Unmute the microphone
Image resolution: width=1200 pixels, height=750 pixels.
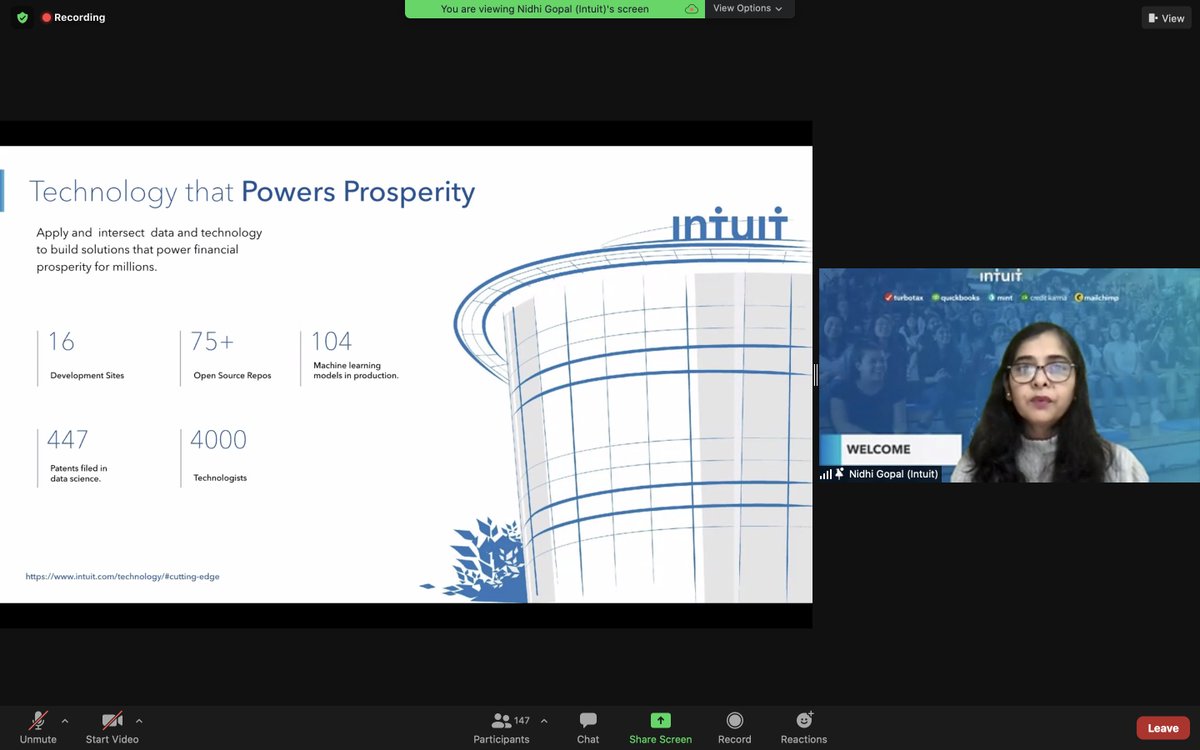[38, 727]
